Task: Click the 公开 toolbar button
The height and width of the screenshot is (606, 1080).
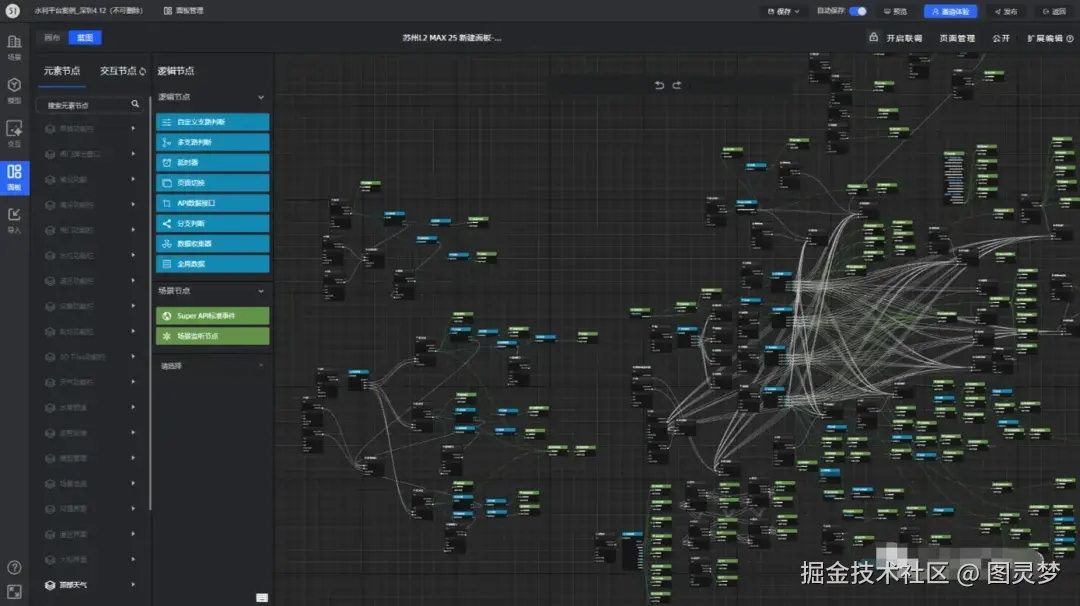Action: (x=1001, y=39)
